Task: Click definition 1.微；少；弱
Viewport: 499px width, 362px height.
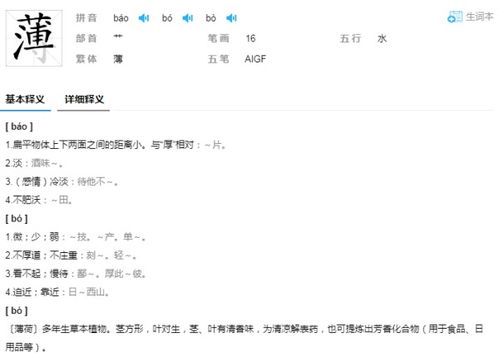Action: 75,237
